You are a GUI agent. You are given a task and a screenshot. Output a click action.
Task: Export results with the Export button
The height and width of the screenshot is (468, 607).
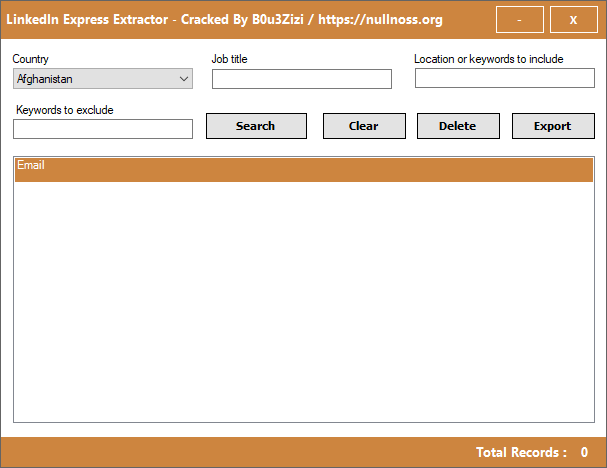point(553,126)
